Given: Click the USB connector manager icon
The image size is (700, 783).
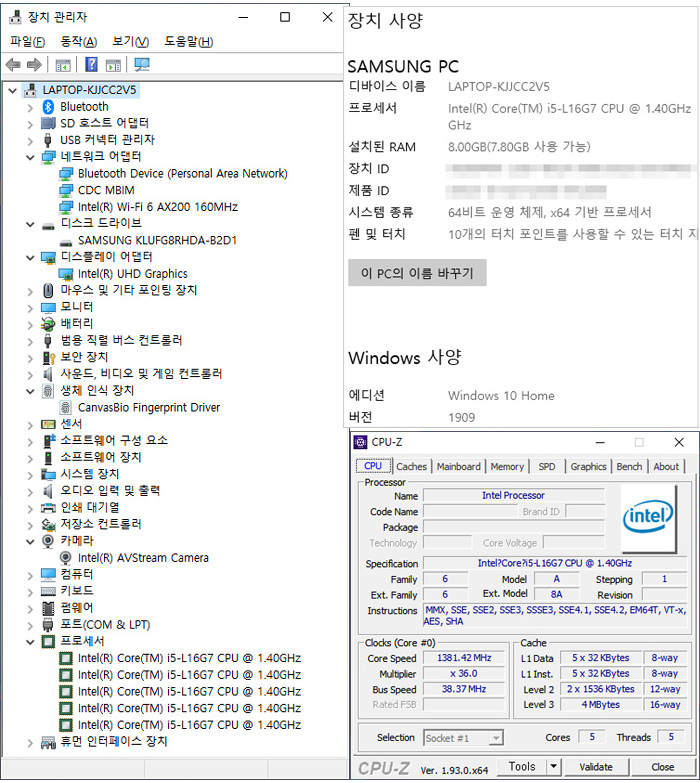Looking at the screenshot, I should [48, 140].
